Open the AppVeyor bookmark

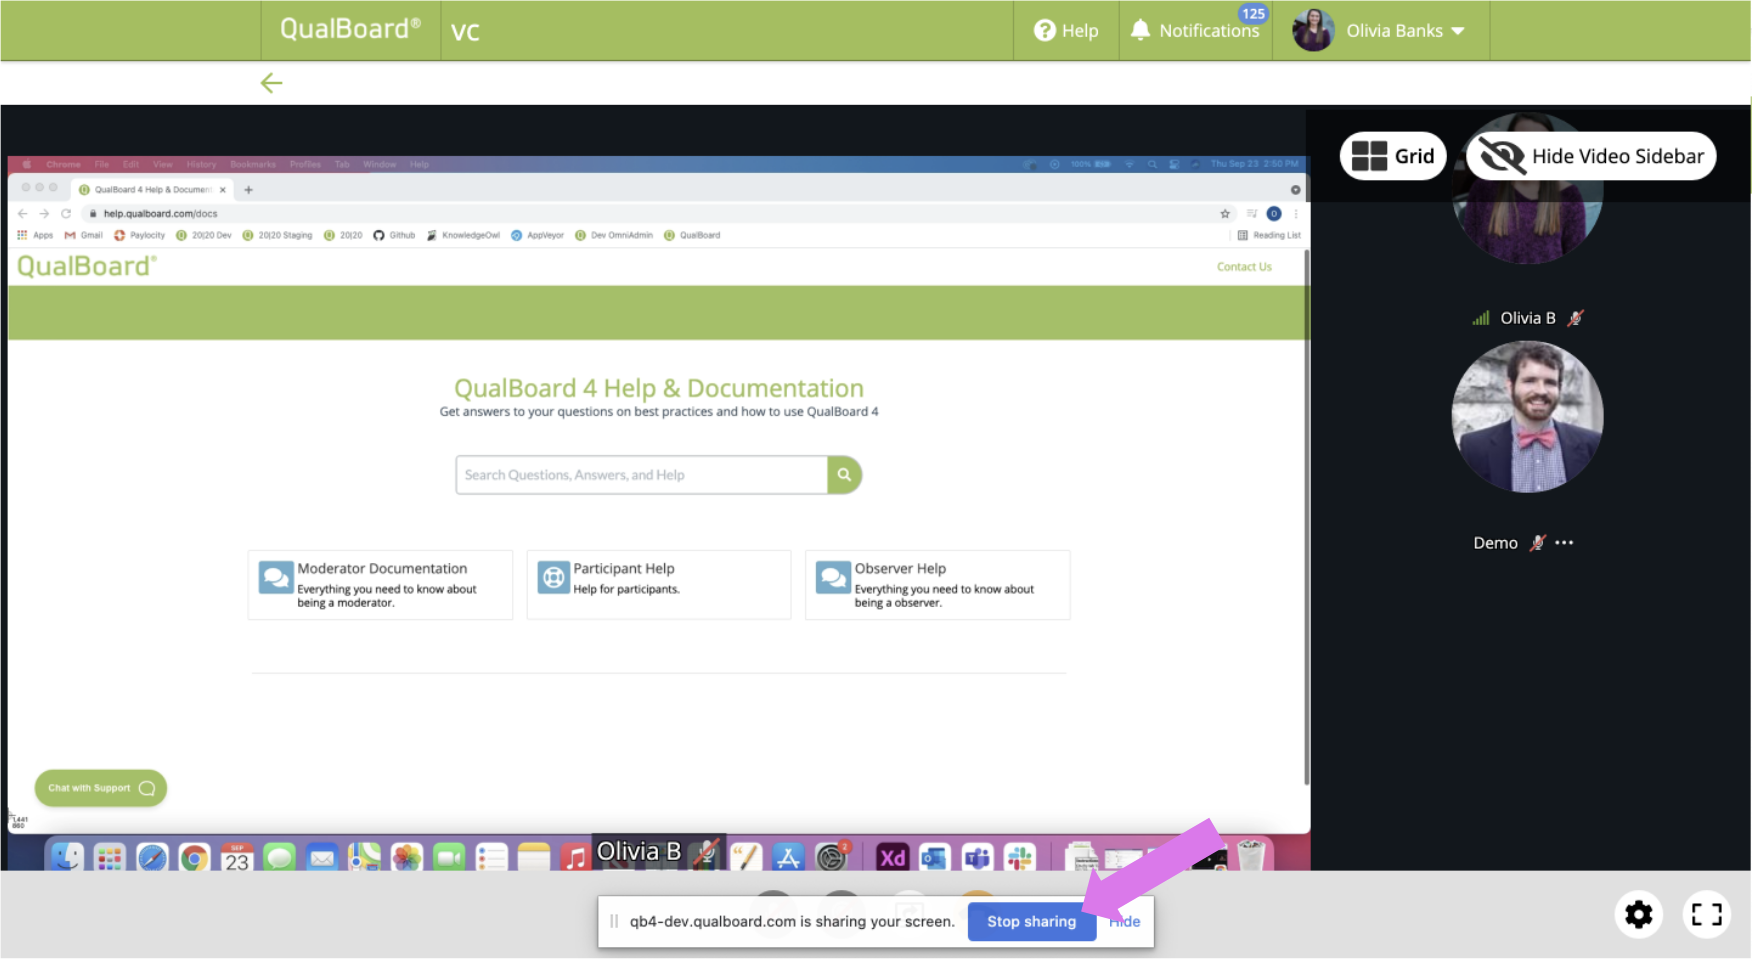pyautogui.click(x=537, y=235)
